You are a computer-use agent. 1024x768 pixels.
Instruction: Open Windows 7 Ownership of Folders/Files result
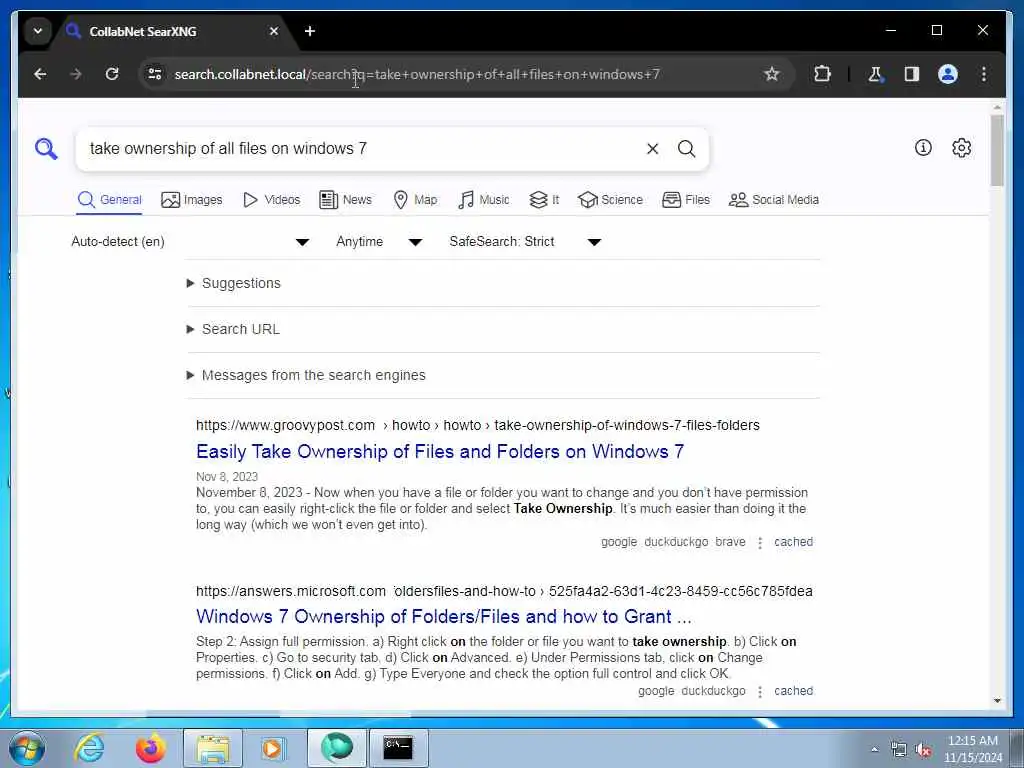tap(443, 616)
